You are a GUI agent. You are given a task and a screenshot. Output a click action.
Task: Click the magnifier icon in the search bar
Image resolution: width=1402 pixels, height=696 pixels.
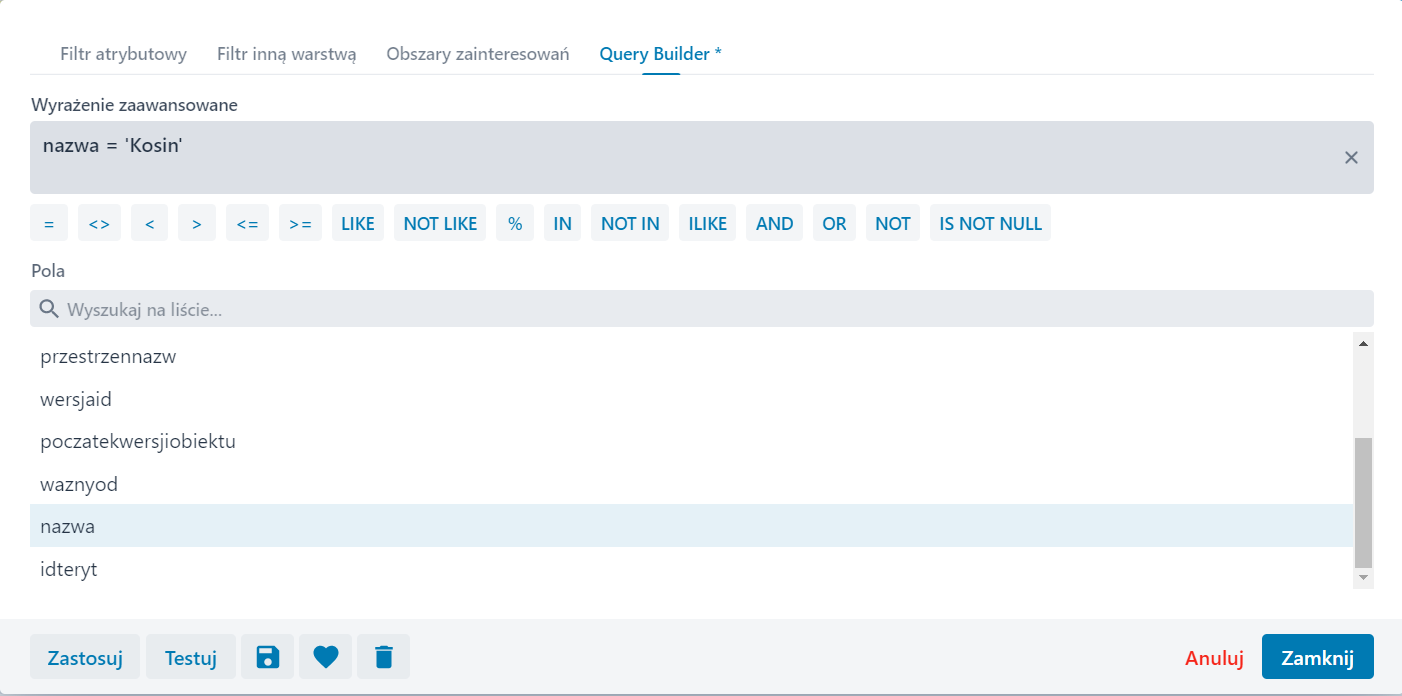pyautogui.click(x=49, y=308)
